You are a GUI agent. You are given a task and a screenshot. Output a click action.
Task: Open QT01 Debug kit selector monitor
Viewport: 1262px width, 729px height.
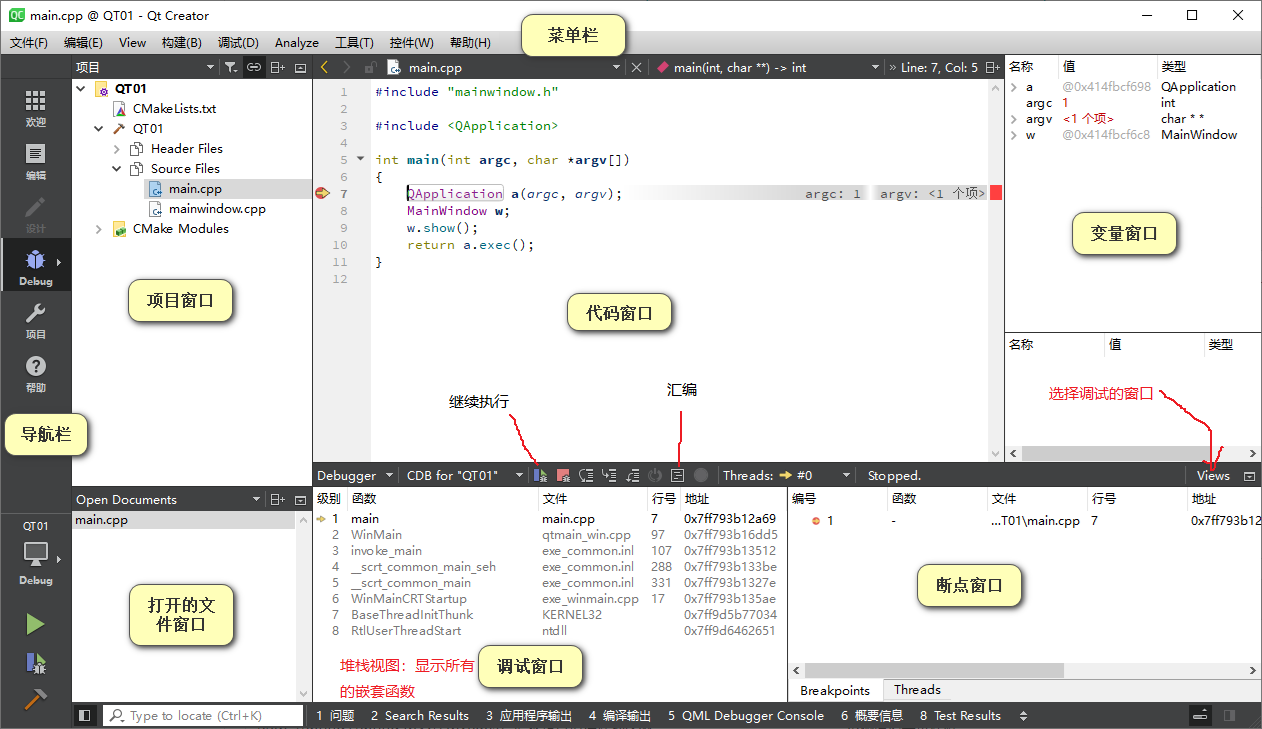[x=36, y=553]
